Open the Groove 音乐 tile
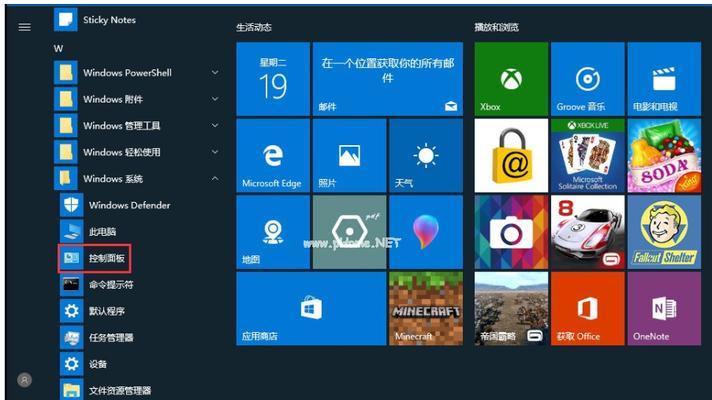The height and width of the screenshot is (400, 712). click(588, 79)
